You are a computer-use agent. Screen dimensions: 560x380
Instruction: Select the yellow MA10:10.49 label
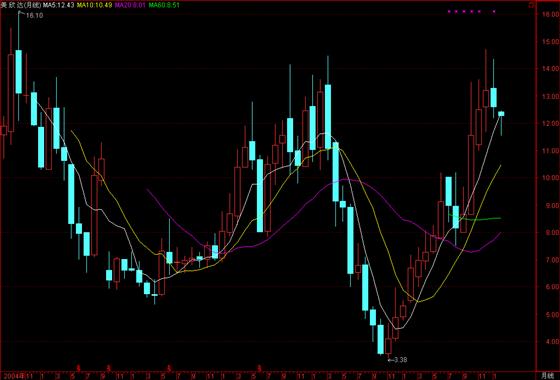pos(94,5)
